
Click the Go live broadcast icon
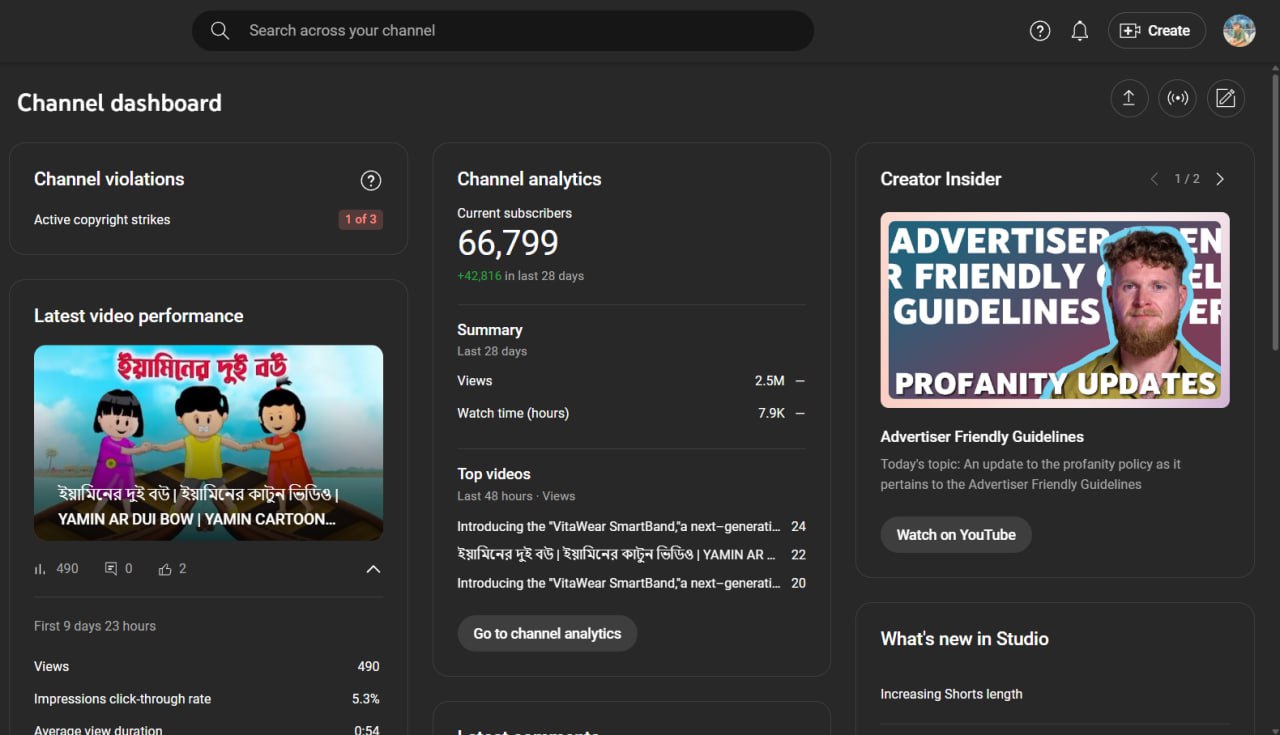[1177, 98]
